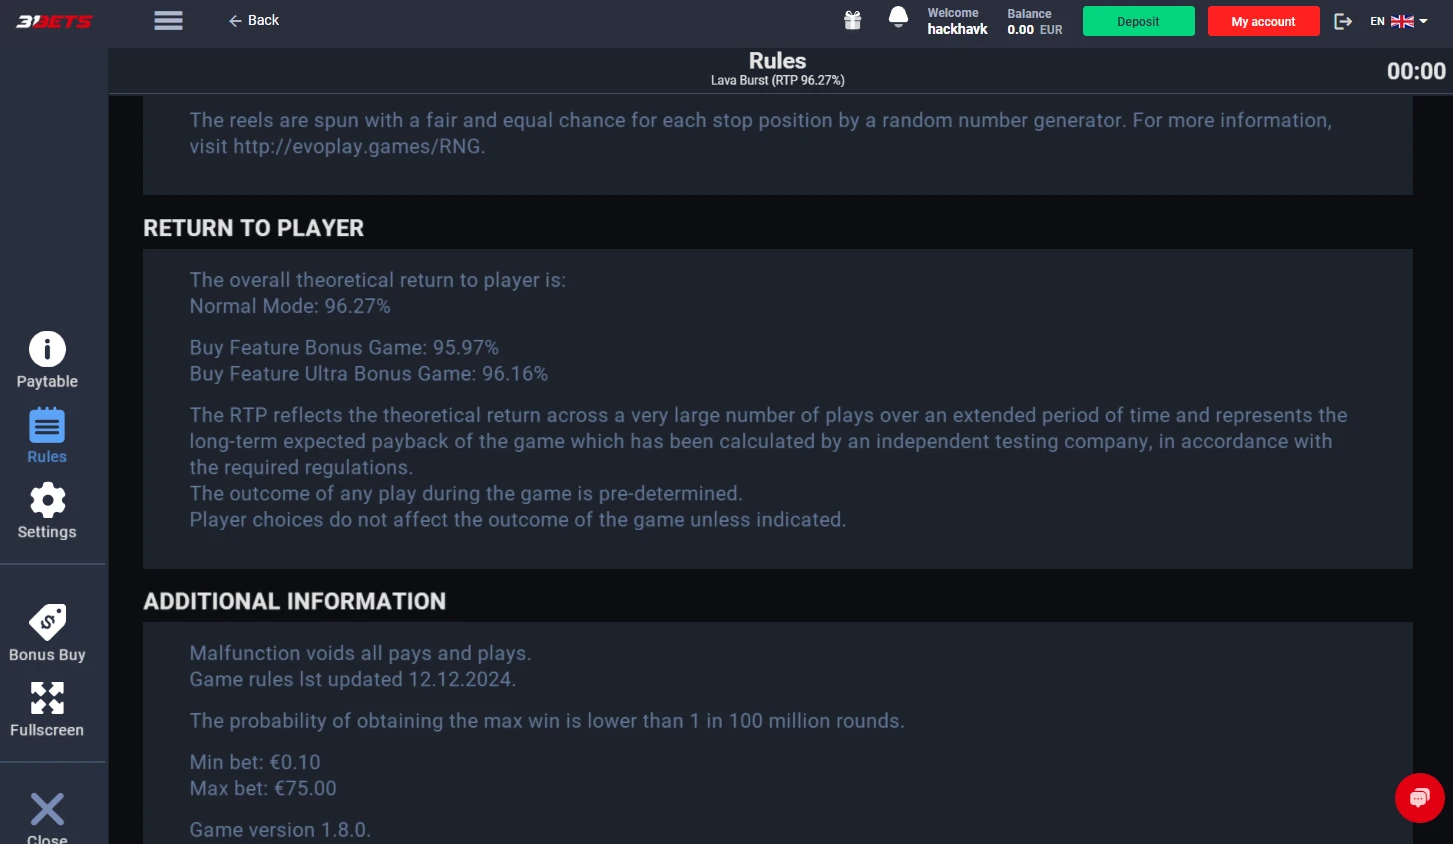Click the 00:00 session timer
The height and width of the screenshot is (844, 1453).
1416,71
